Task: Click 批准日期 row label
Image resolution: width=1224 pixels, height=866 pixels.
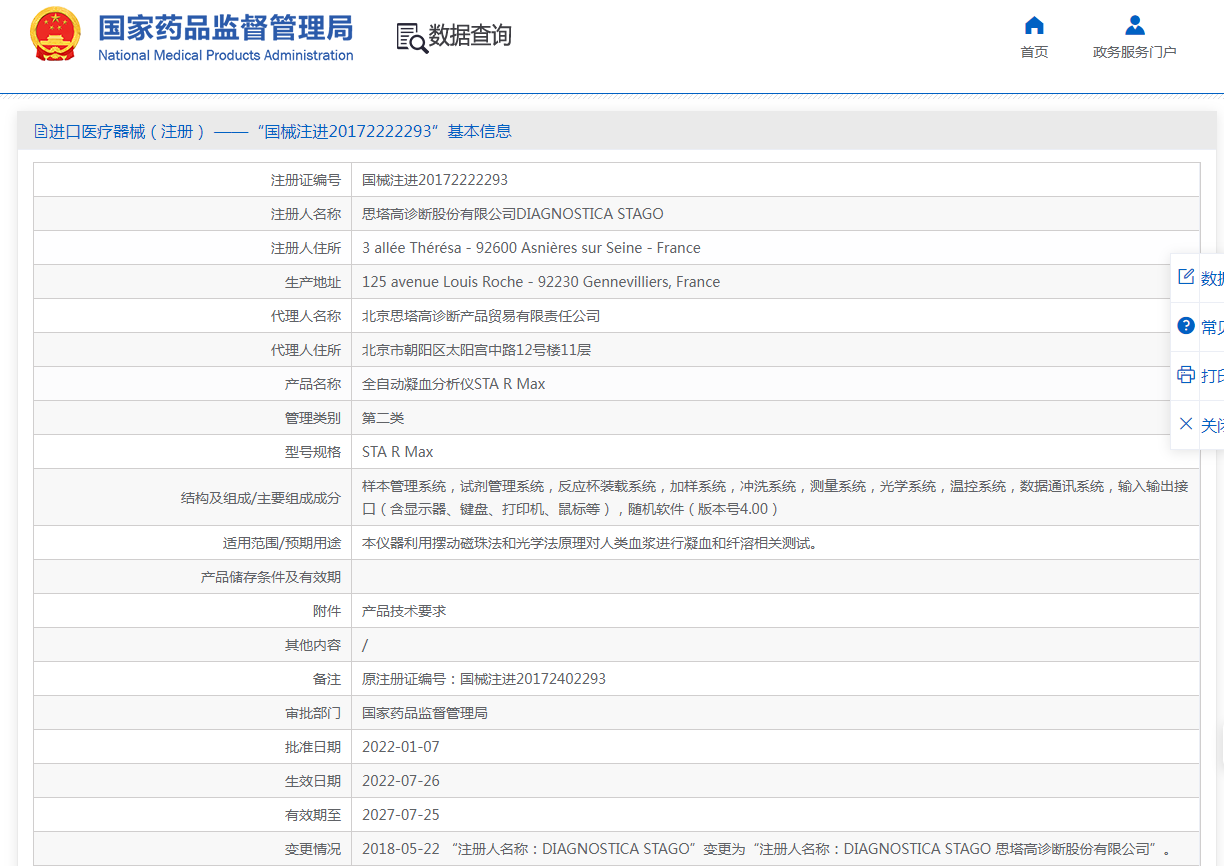Action: coord(313,747)
